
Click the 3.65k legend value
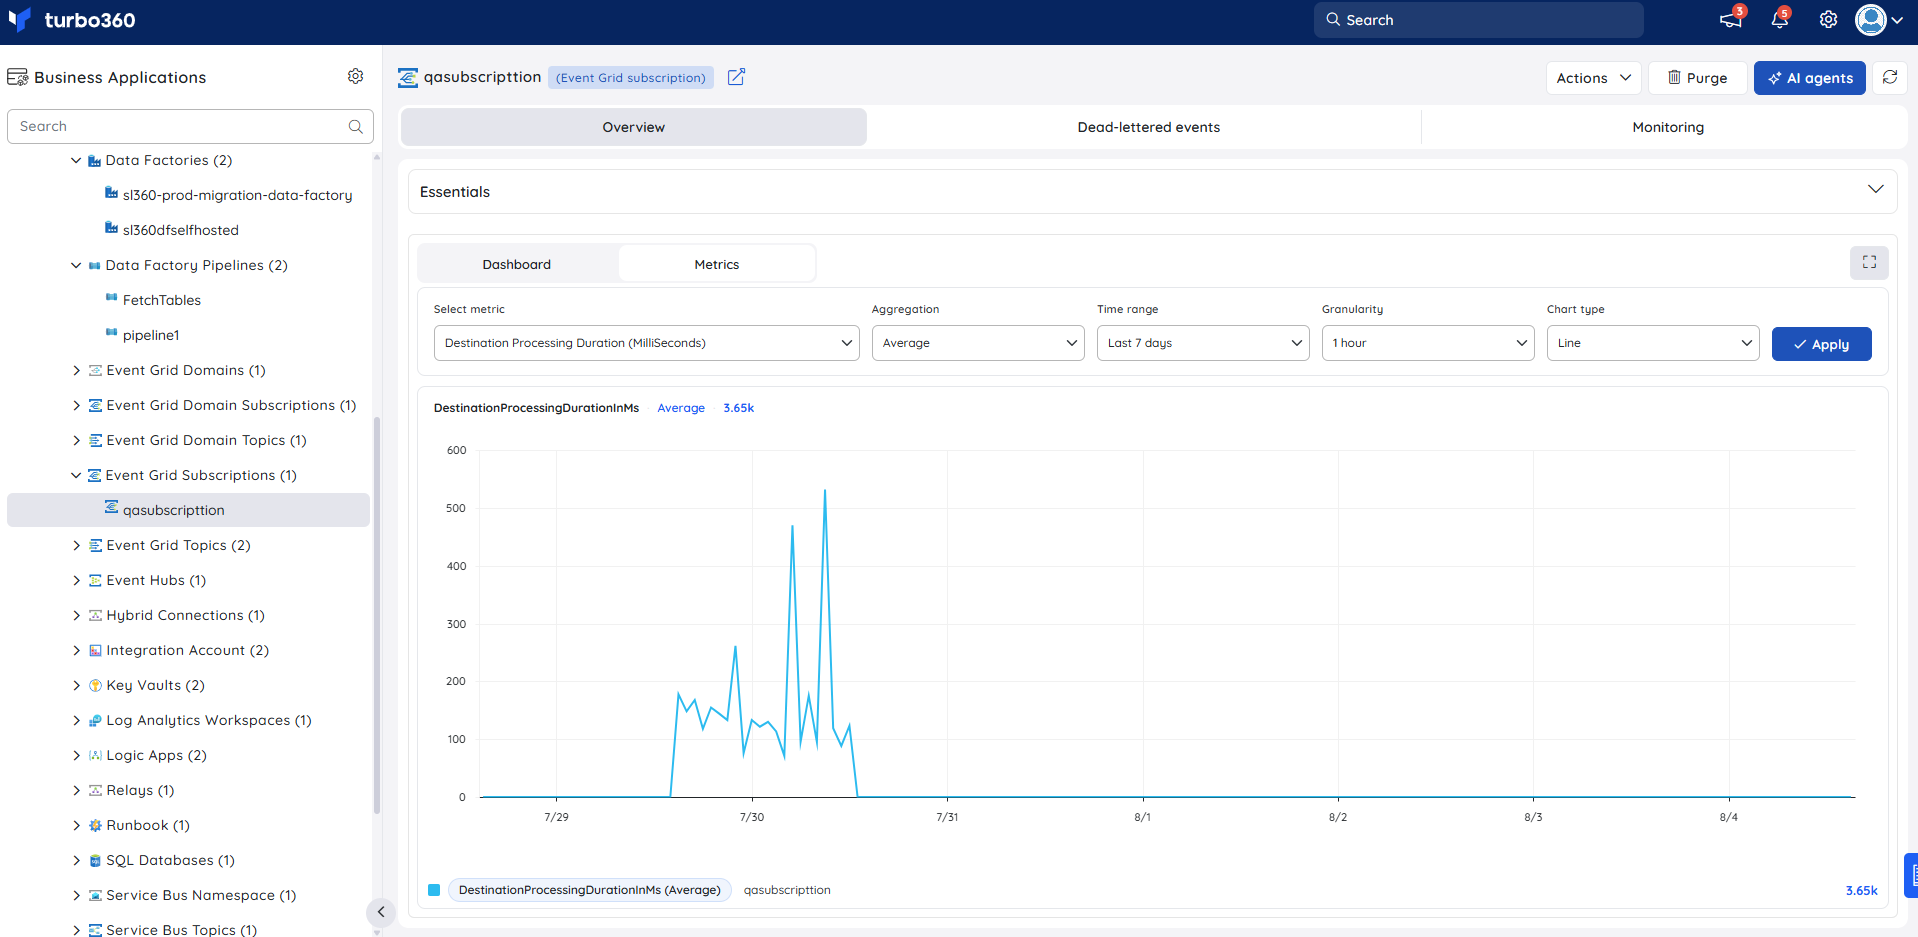click(1861, 890)
